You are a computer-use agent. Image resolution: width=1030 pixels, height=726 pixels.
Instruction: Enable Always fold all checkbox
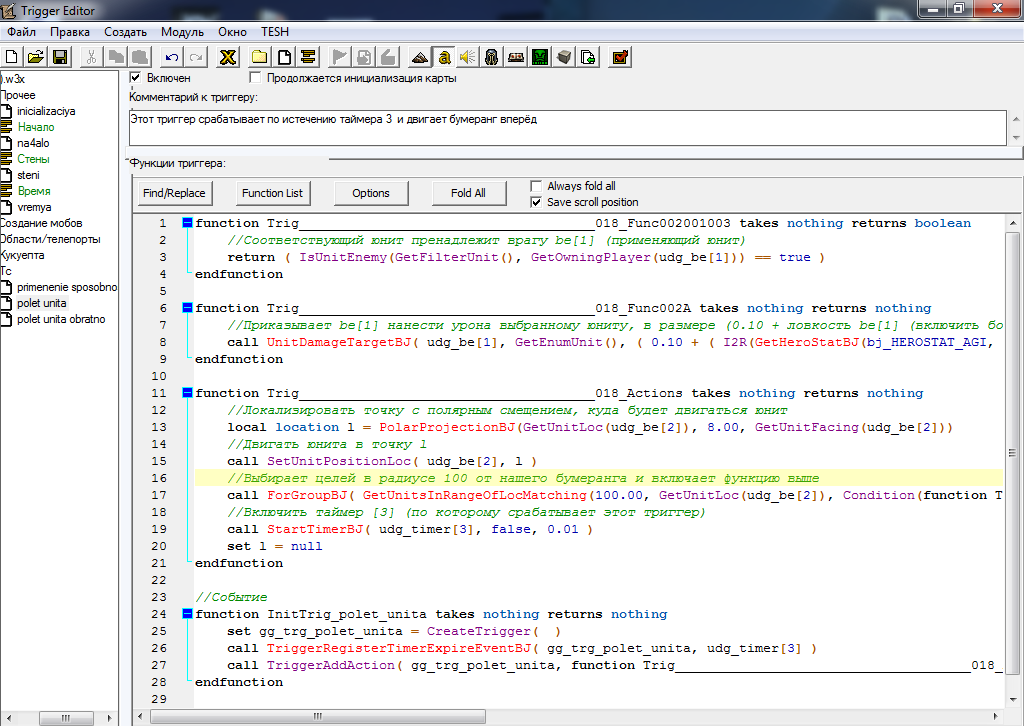tap(537, 186)
